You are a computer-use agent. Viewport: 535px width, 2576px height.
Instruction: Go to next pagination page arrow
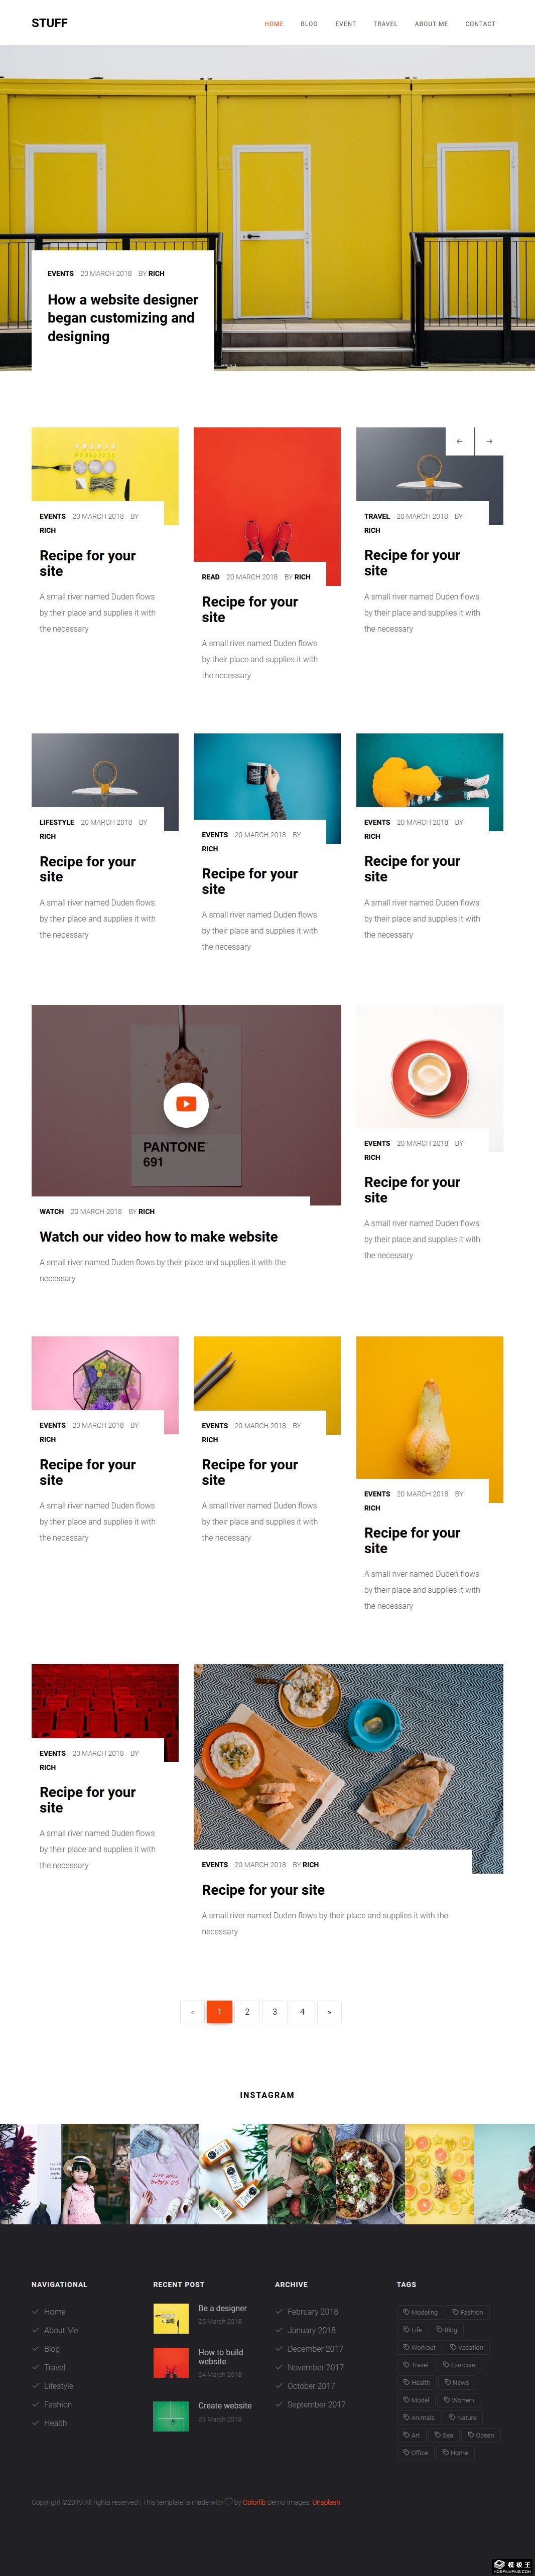click(329, 2012)
